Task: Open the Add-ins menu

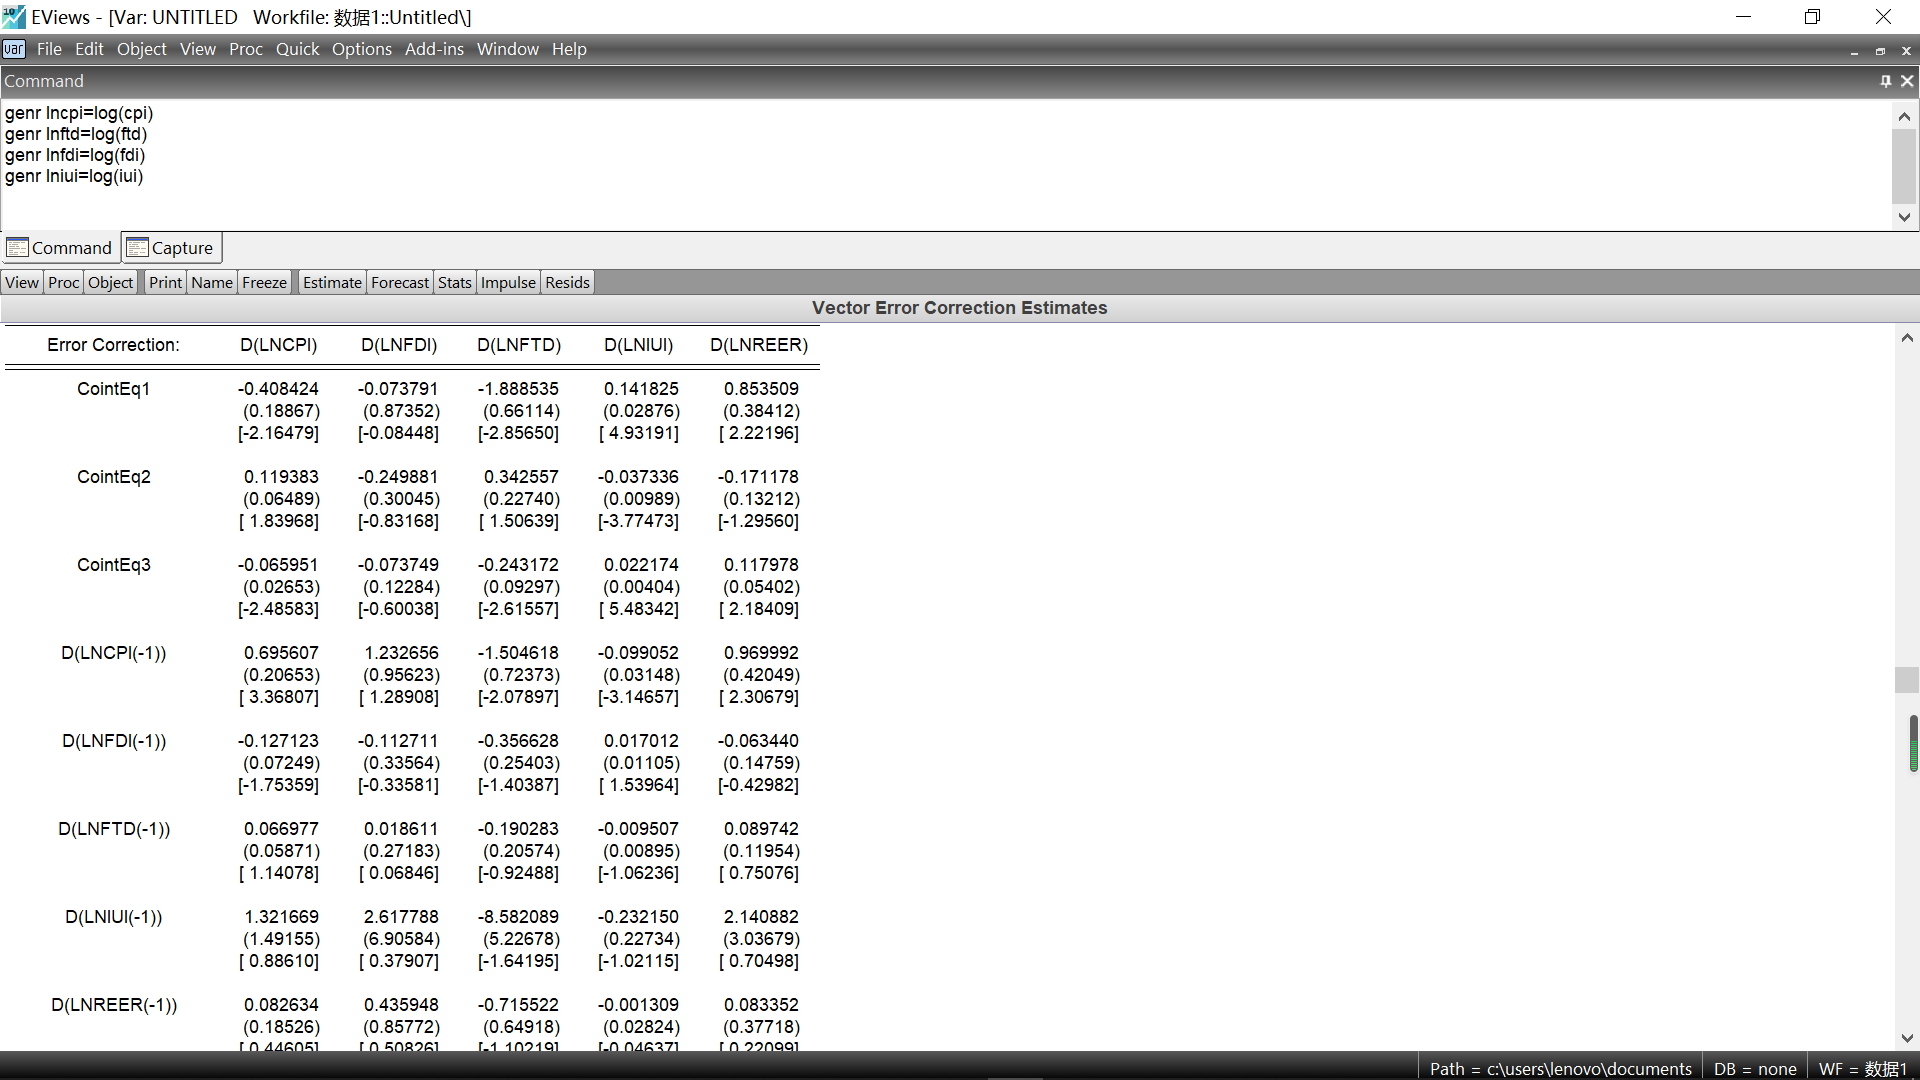Action: click(434, 49)
